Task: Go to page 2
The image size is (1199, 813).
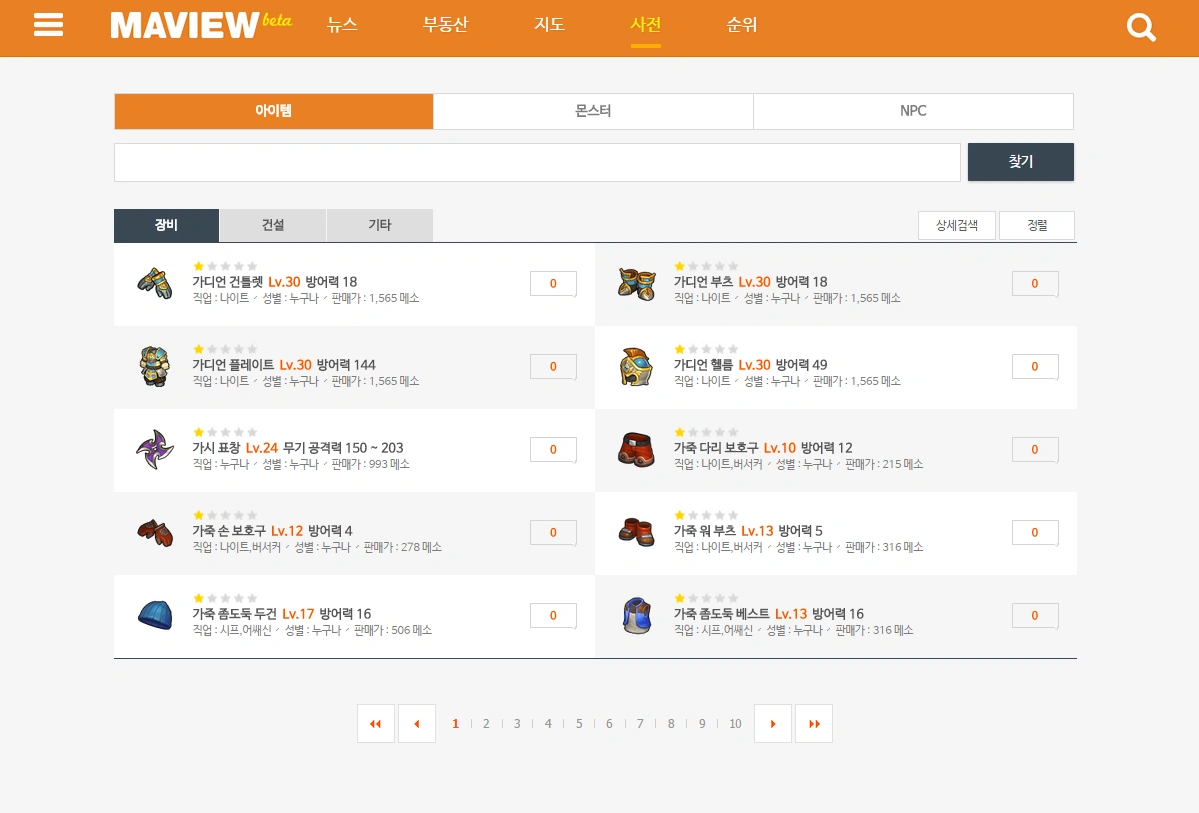Action: [486, 724]
